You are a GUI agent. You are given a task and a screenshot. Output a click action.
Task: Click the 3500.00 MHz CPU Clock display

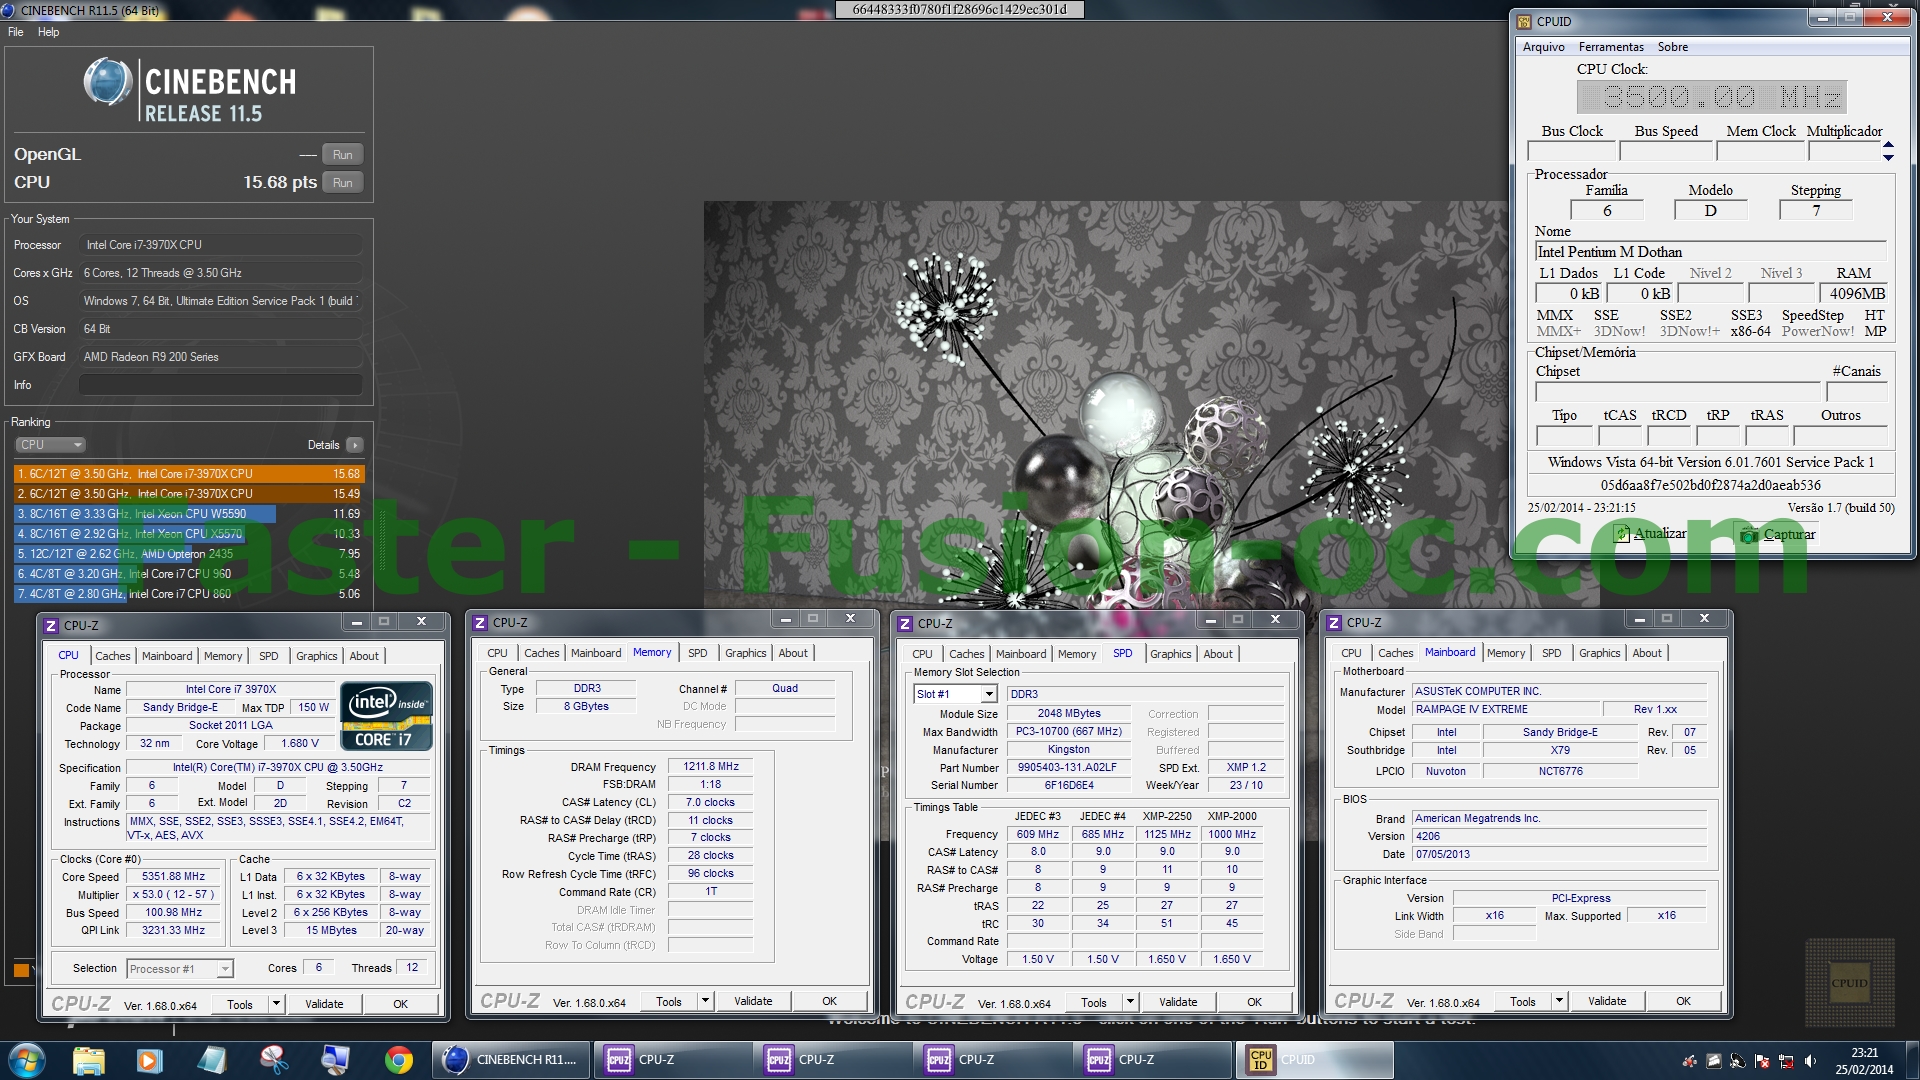tap(1712, 97)
